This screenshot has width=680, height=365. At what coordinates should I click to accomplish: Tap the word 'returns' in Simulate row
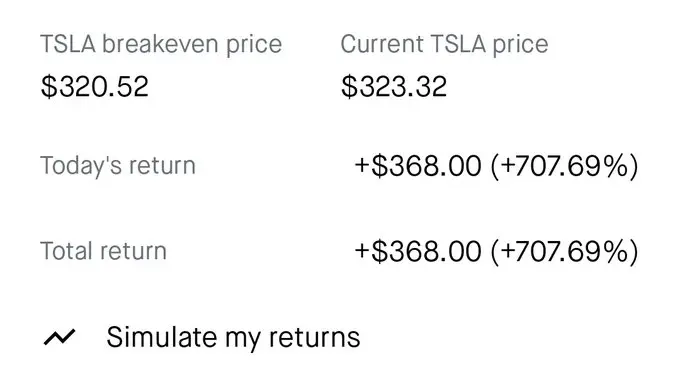coord(314,338)
